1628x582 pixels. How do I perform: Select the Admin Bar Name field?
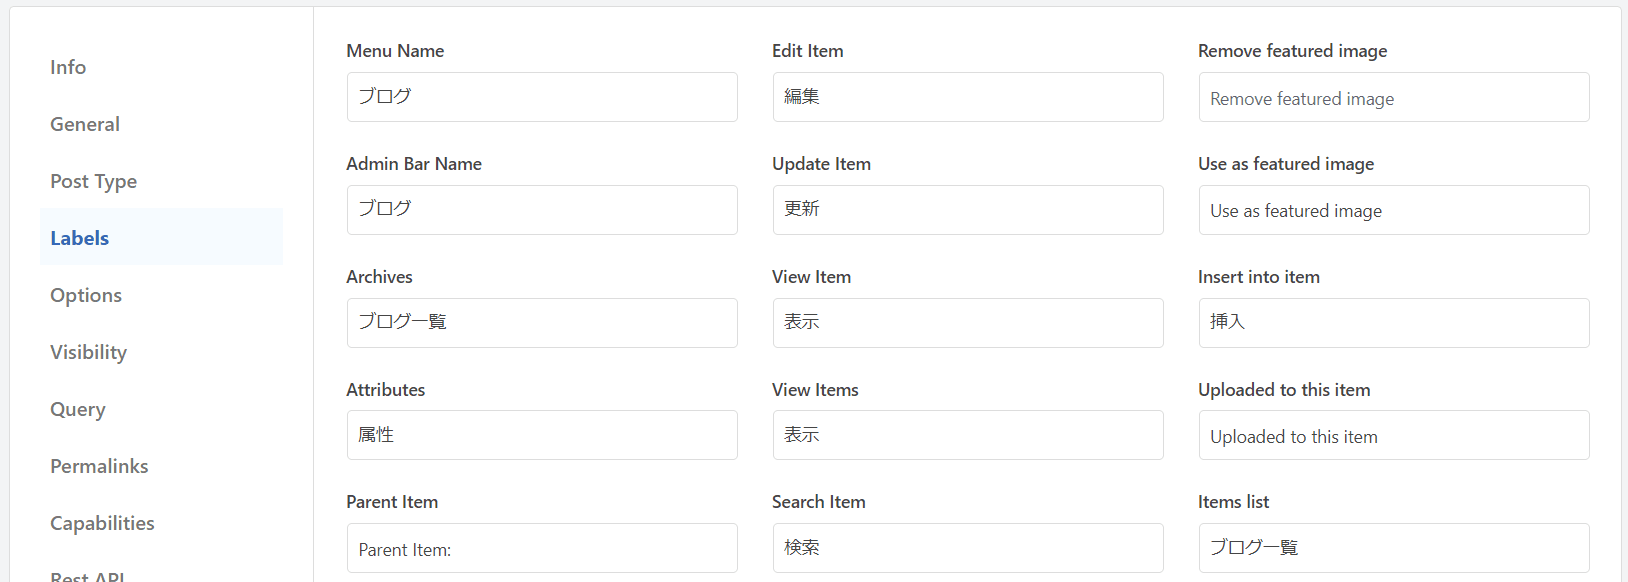coord(541,210)
